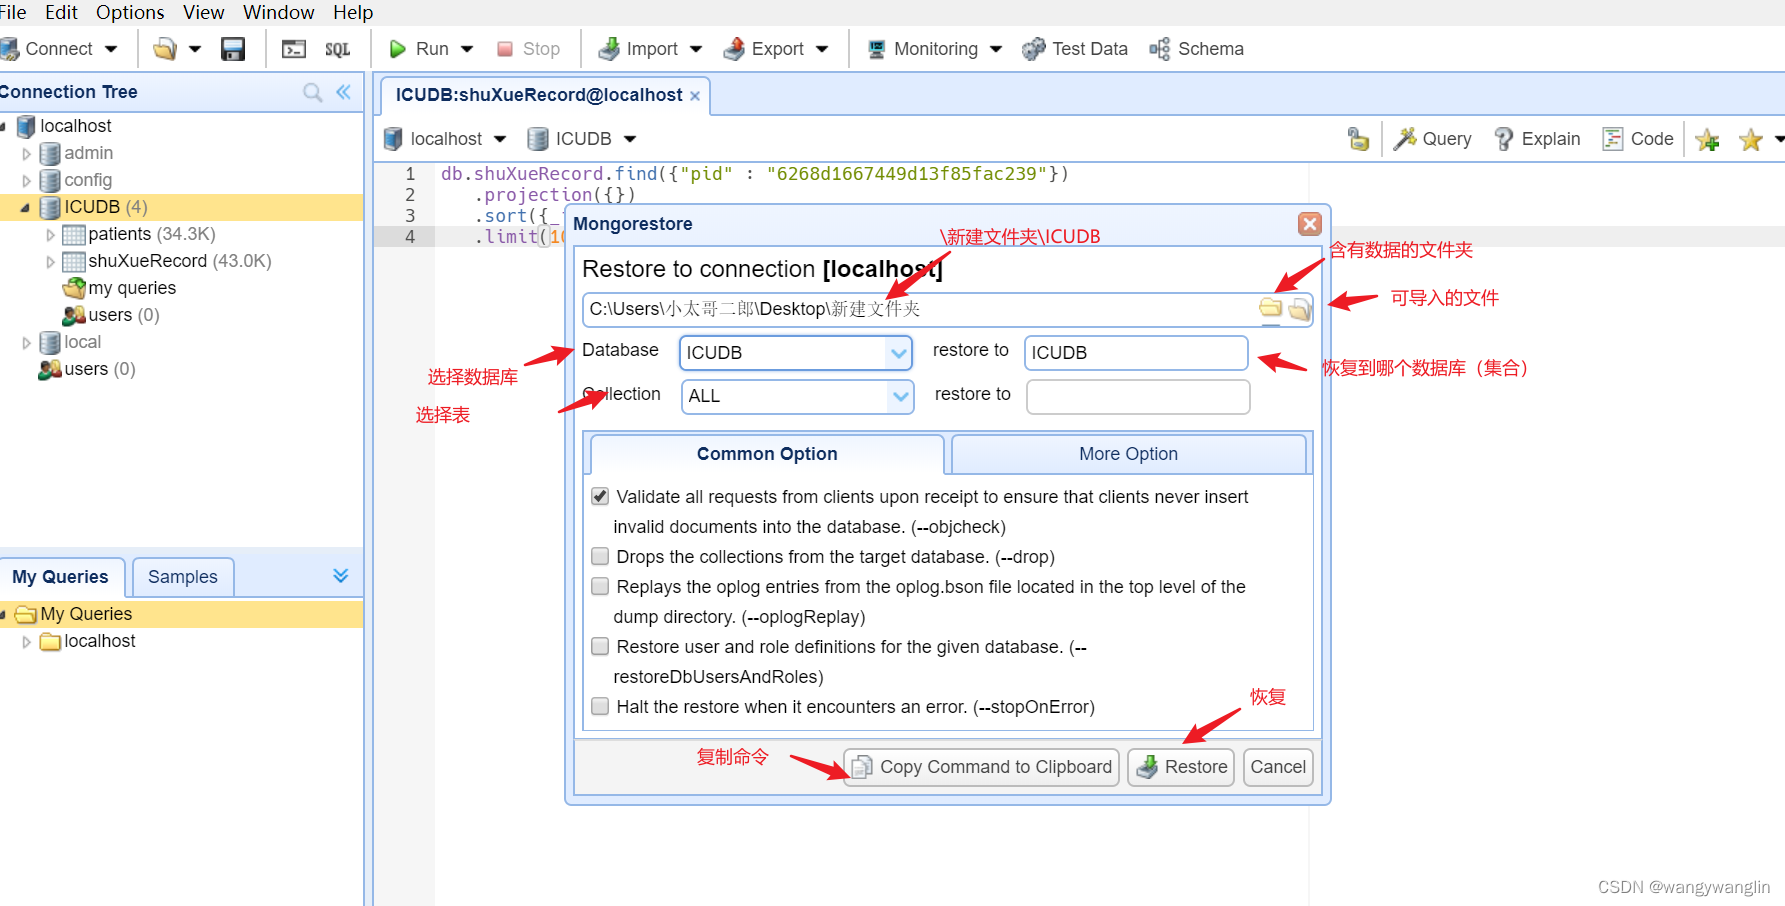Click the empty collection restore-to field
Viewport: 1785px width, 906px height.
1138,397
